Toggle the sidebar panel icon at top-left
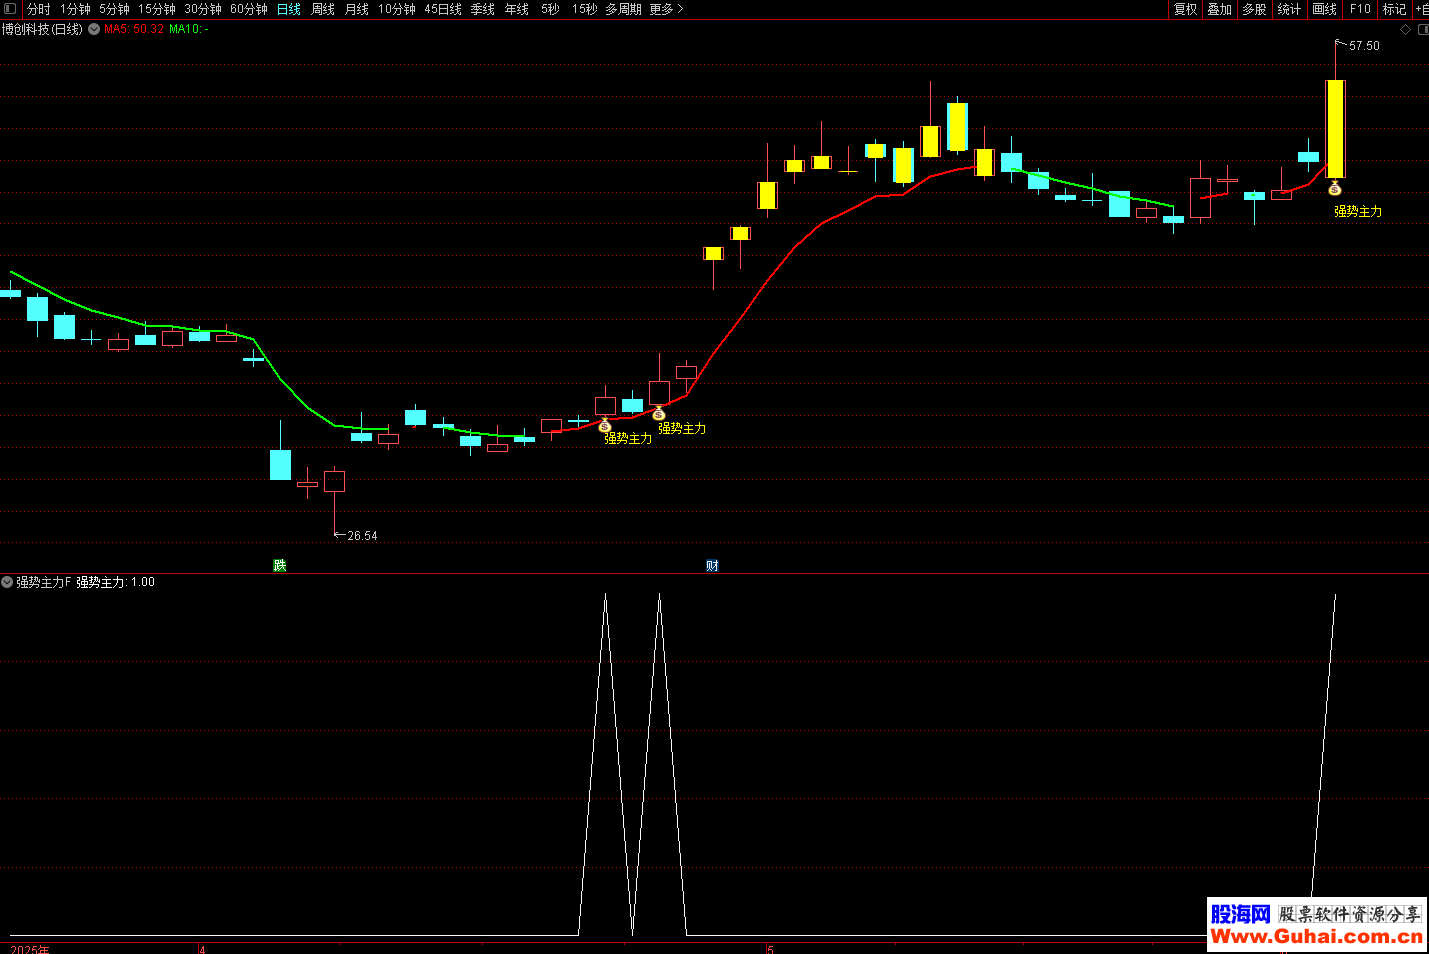 [x=11, y=9]
